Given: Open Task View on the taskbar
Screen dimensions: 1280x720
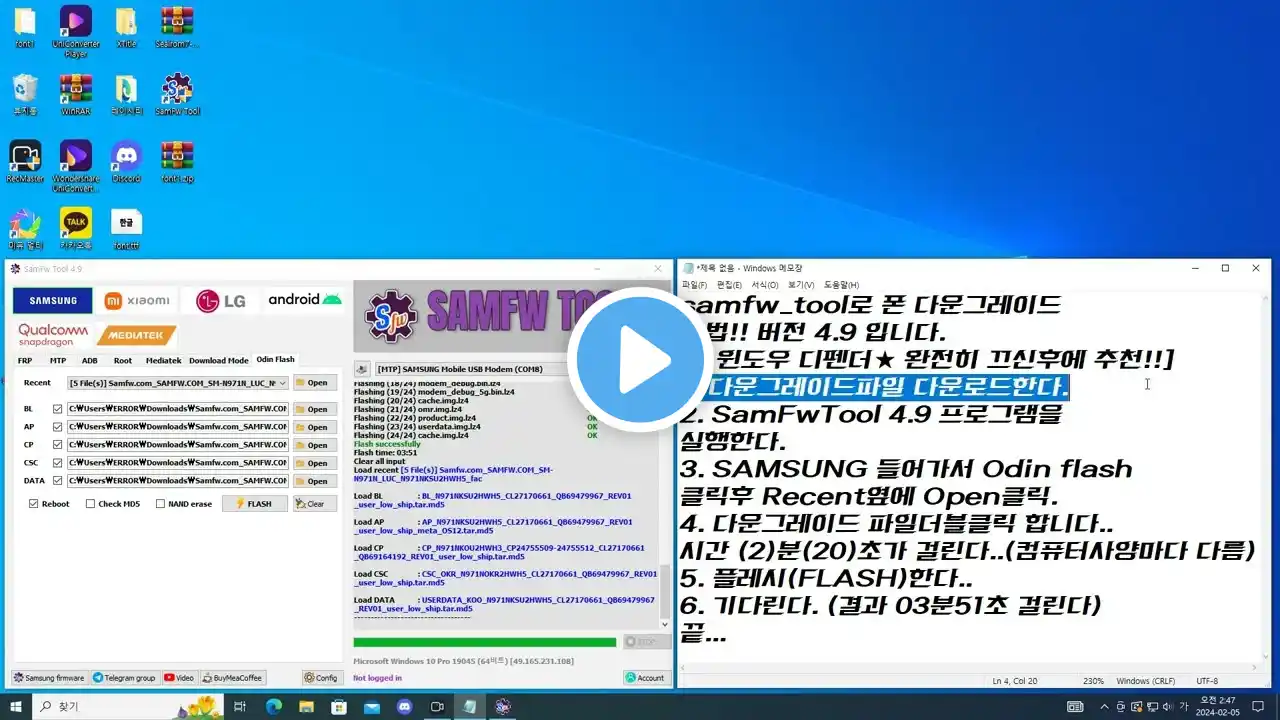Looking at the screenshot, I should click(240, 706).
